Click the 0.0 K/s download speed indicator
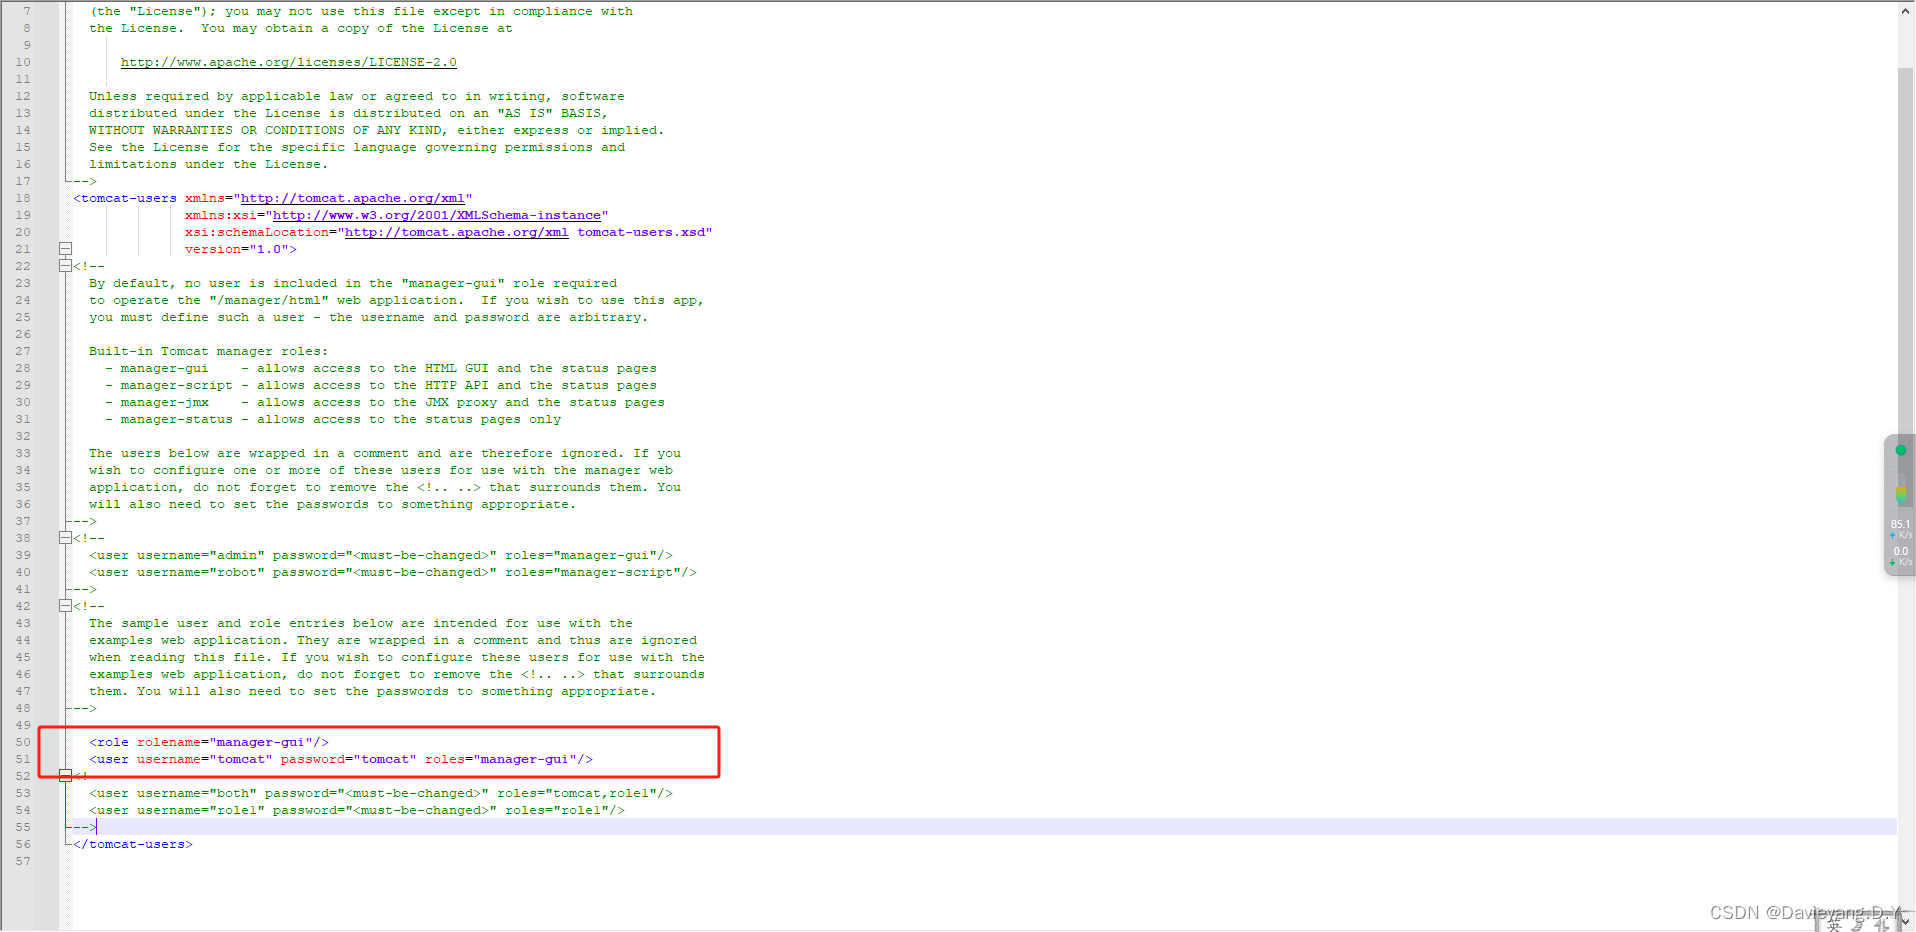This screenshot has height=932, width=1916. [1901, 556]
